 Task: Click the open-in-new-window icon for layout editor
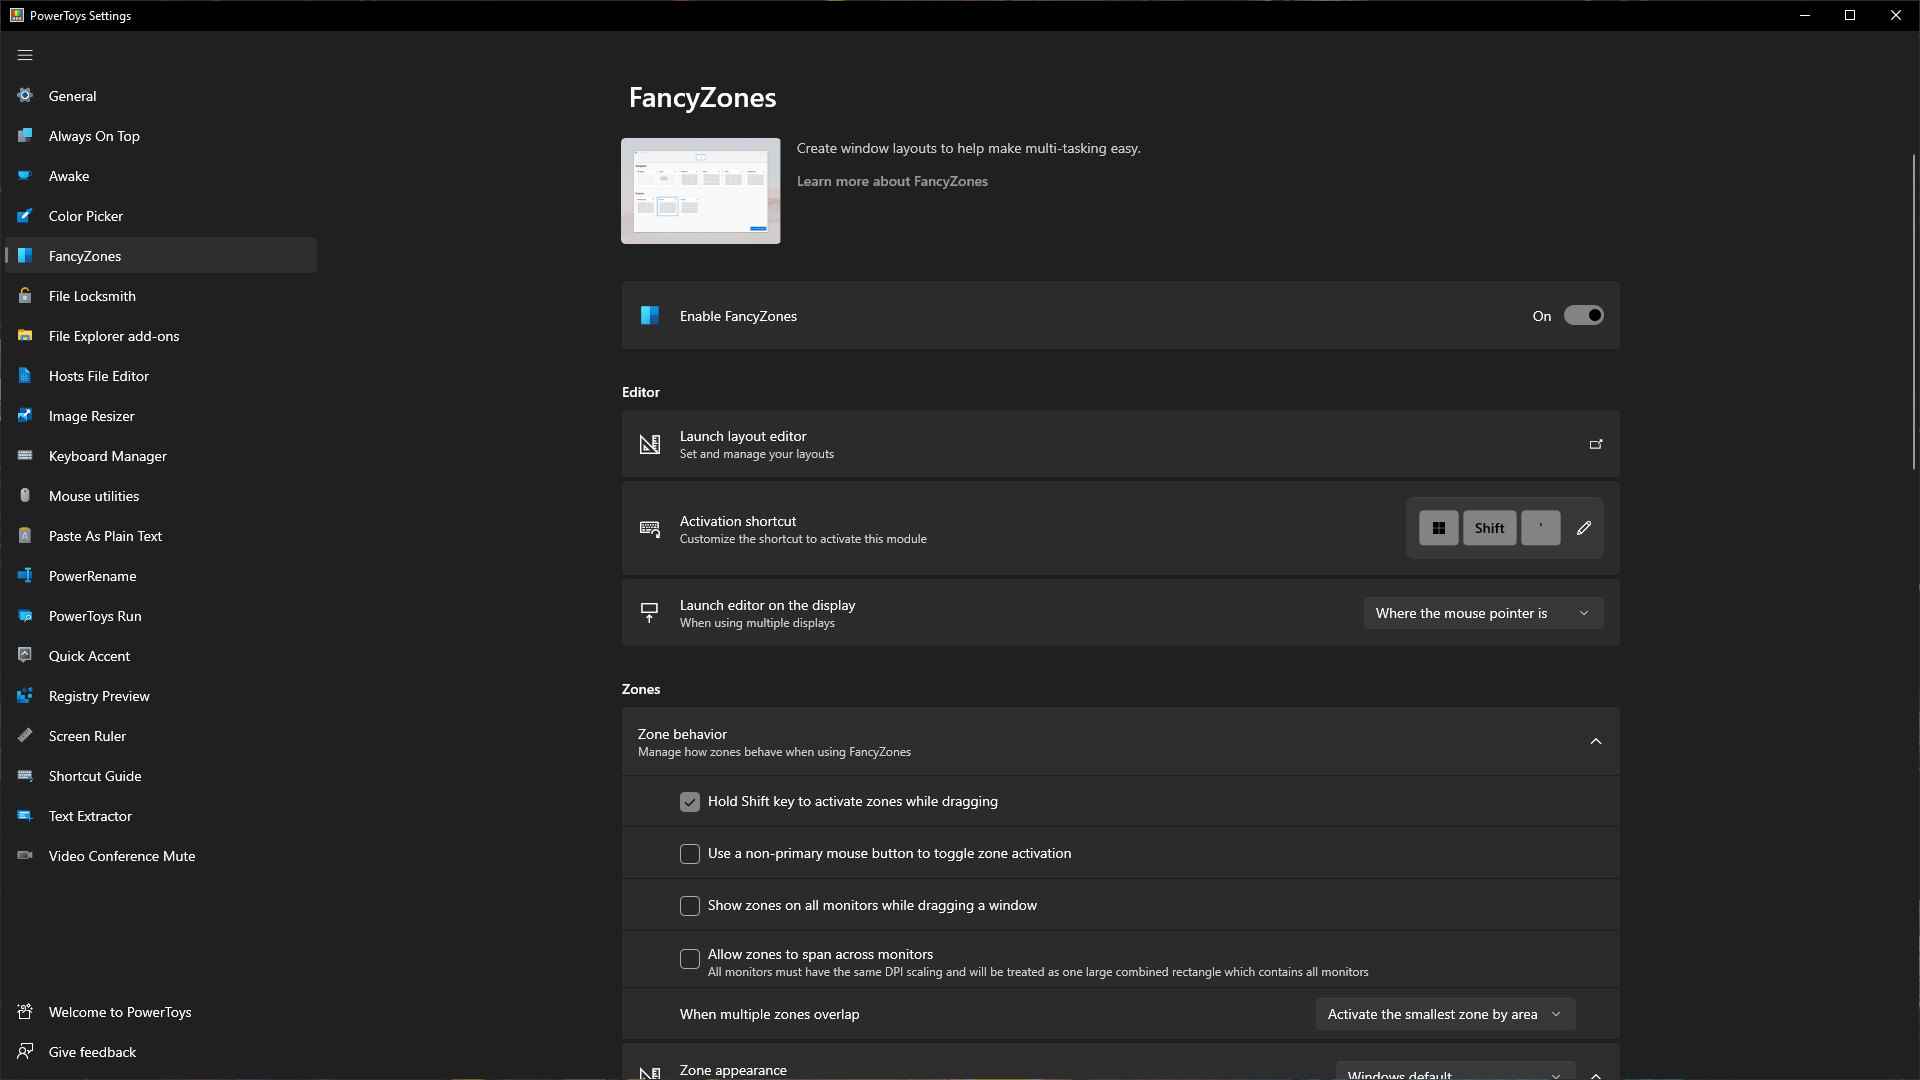click(1596, 444)
